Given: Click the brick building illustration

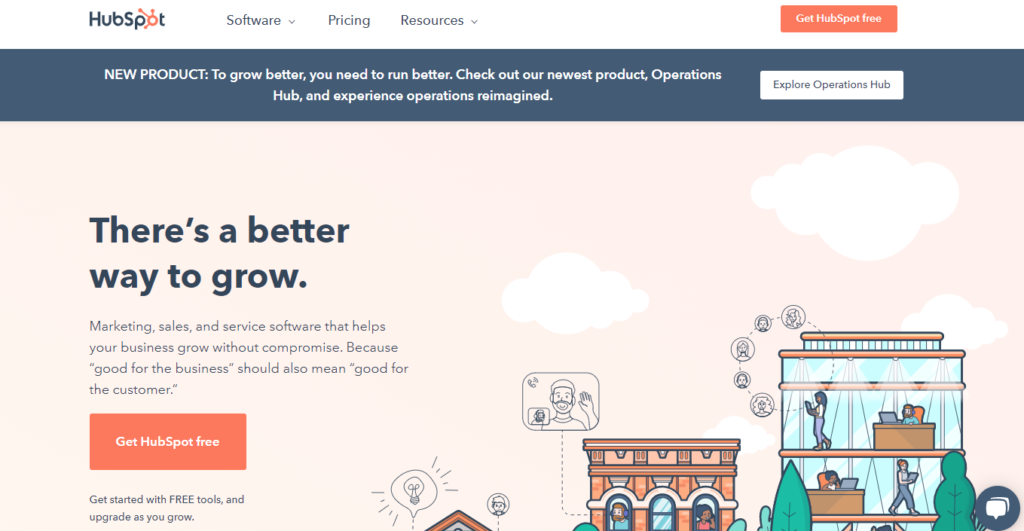Looking at the screenshot, I should pyautogui.click(x=662, y=485).
